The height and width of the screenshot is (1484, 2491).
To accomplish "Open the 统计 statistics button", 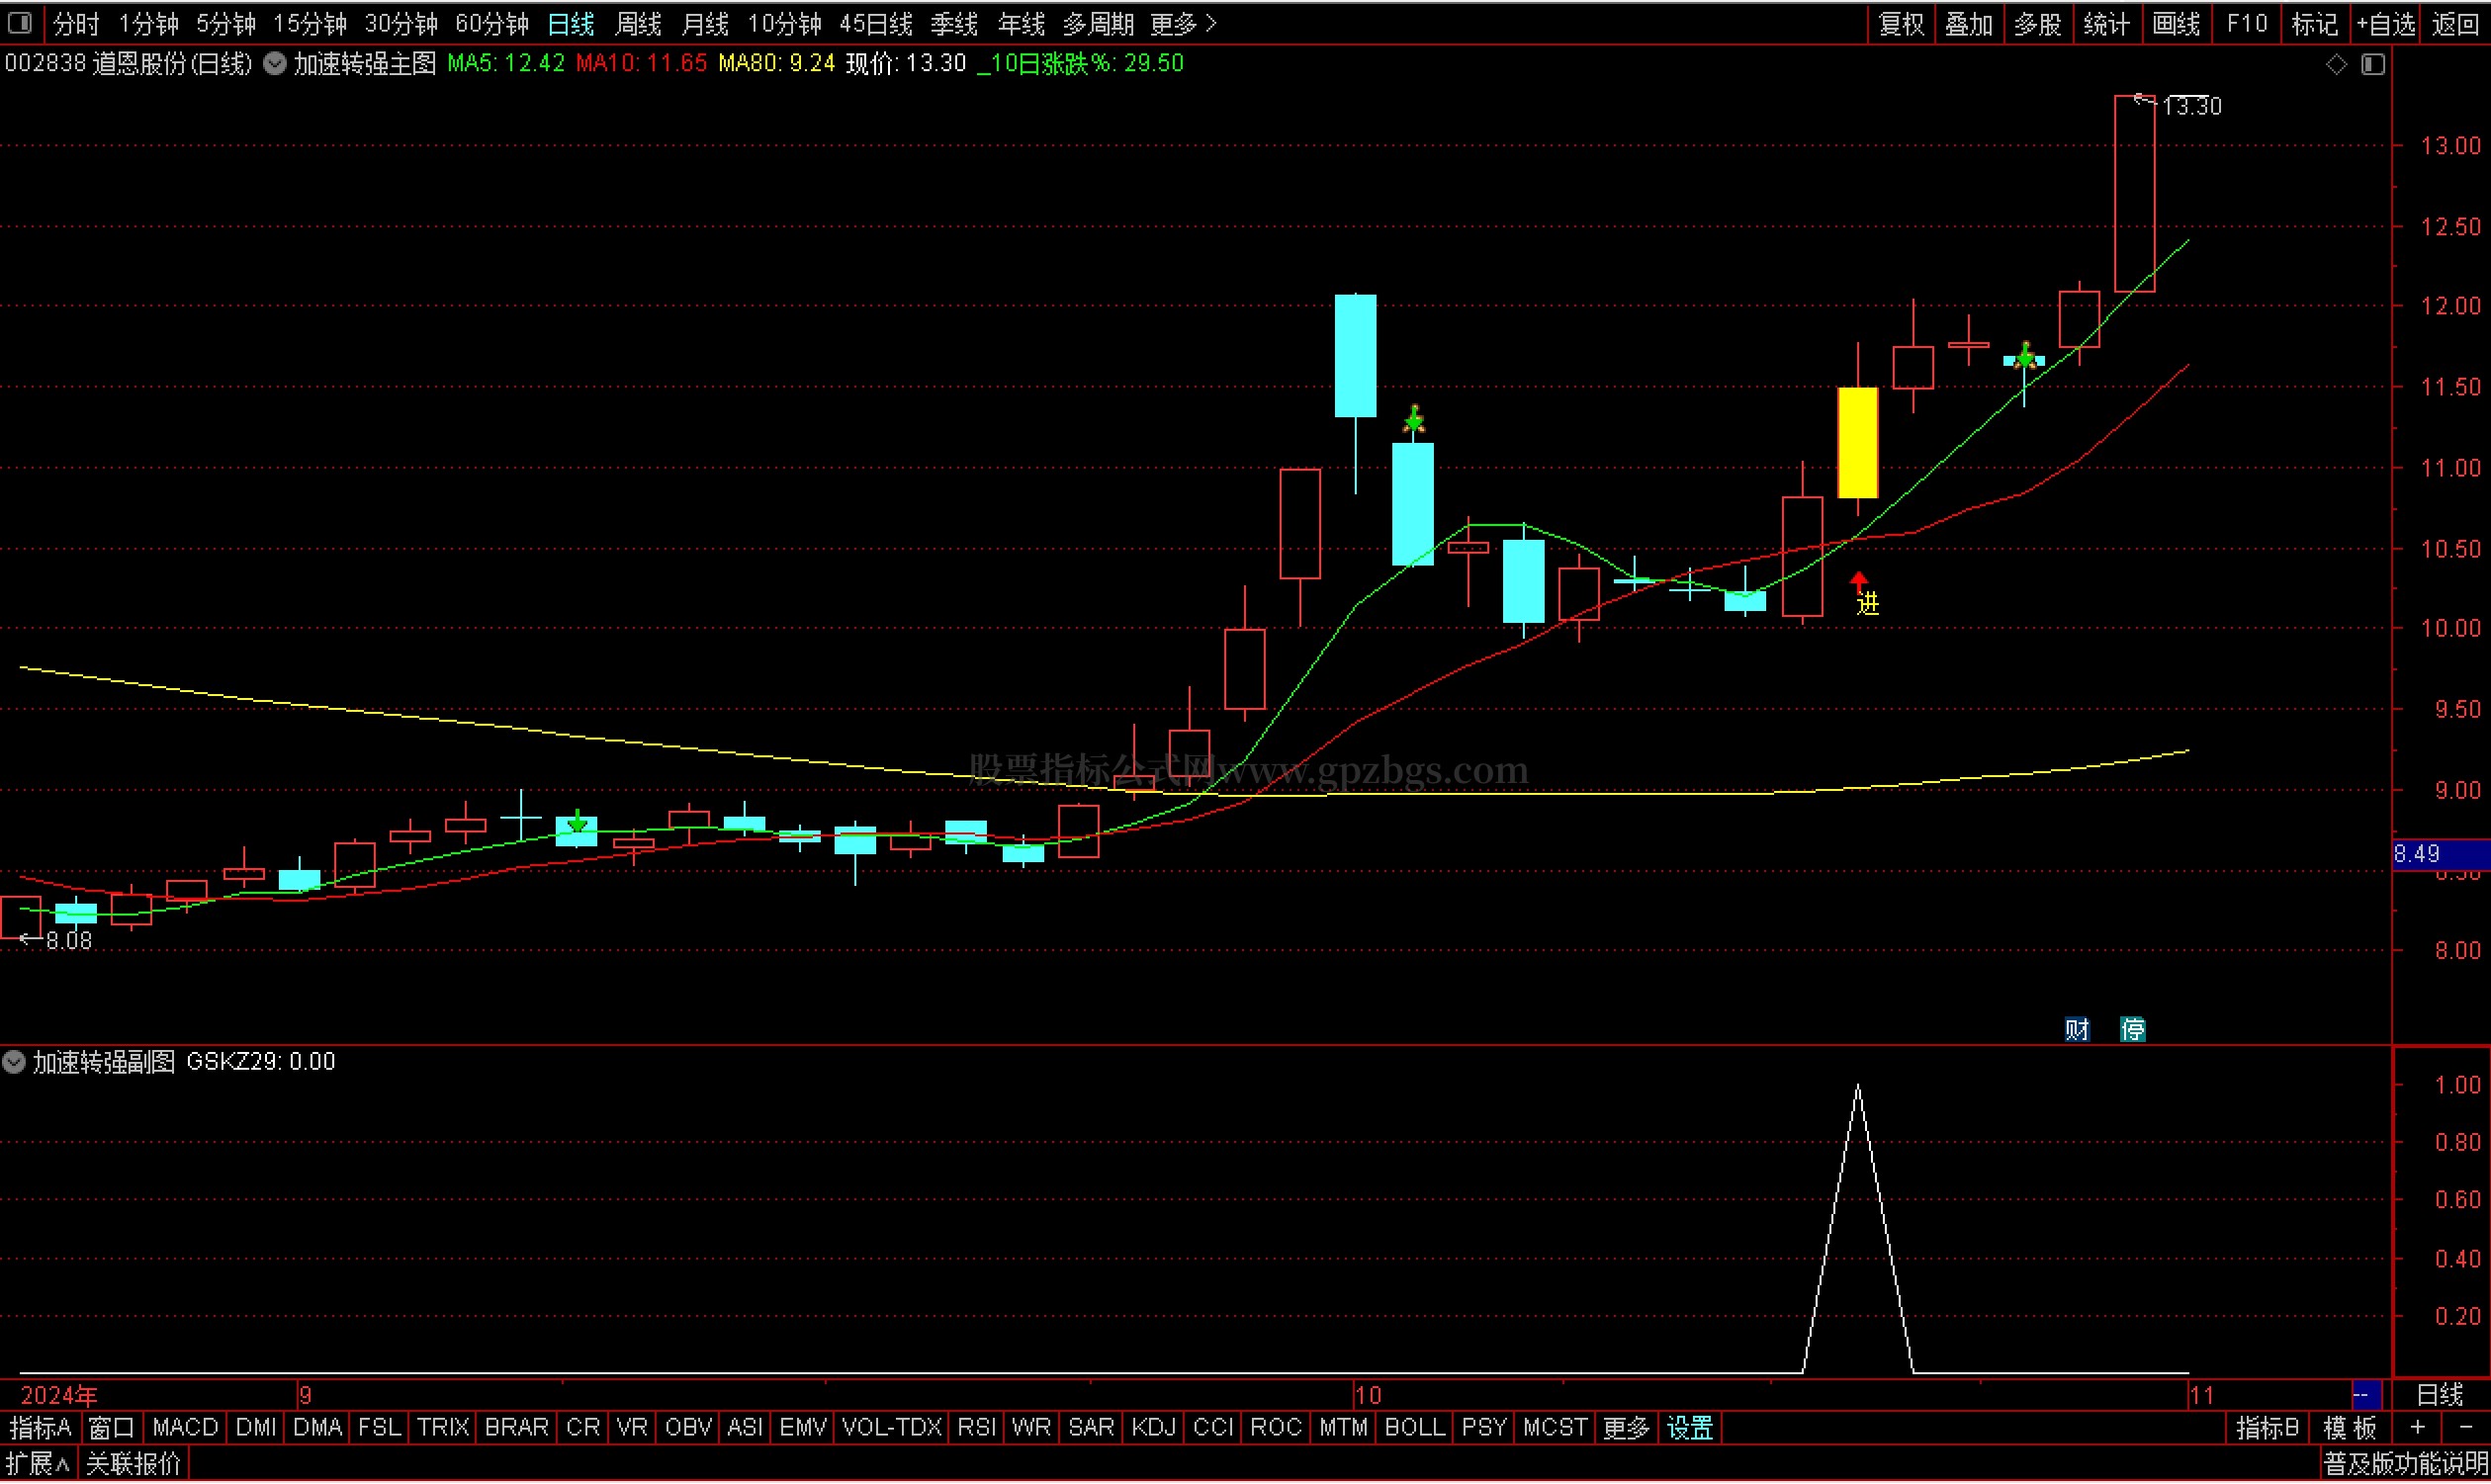I will point(2107,24).
